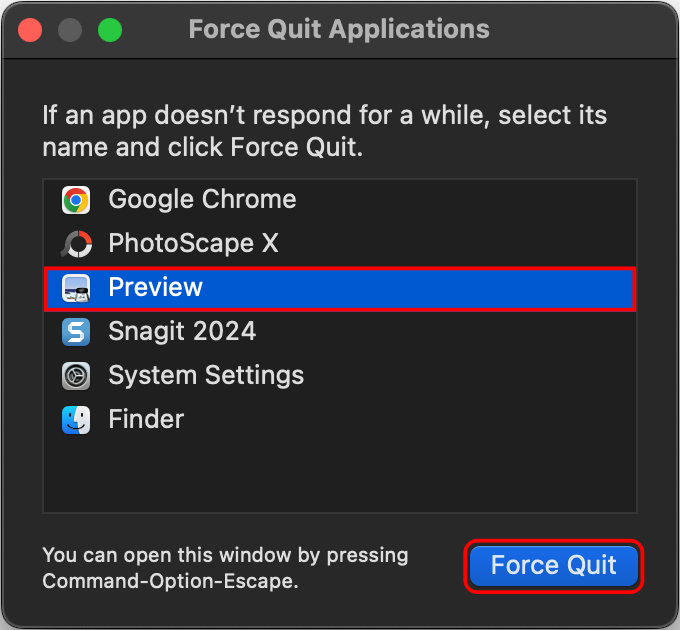
Task: Click the Preview app icon
Action: click(76, 288)
